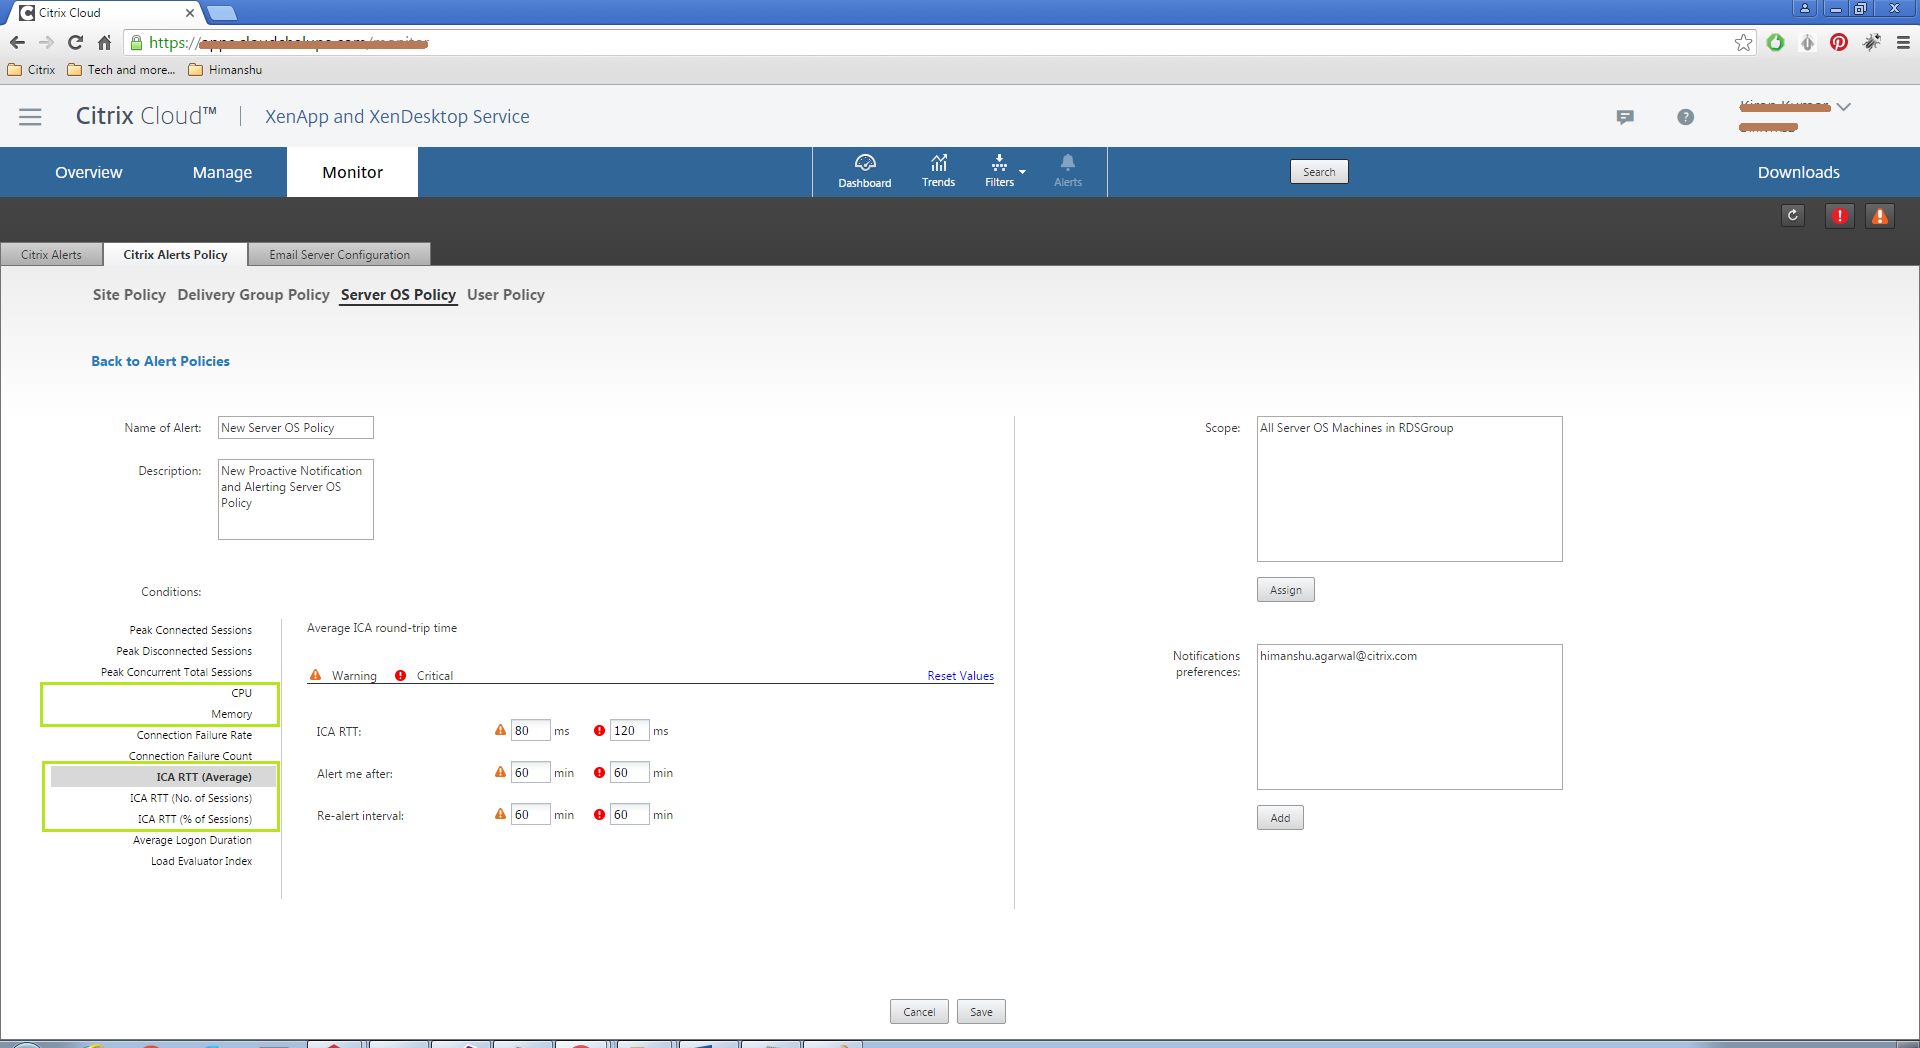
Task: Select the CPU condition
Action: (241, 693)
